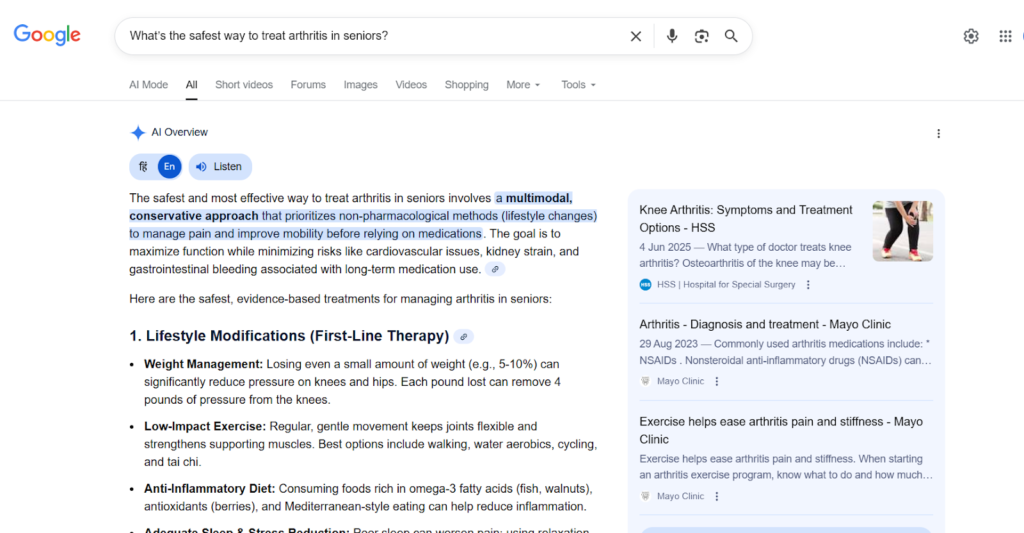The image size is (1024, 533).
Task: Expand the More dropdown
Action: (523, 85)
